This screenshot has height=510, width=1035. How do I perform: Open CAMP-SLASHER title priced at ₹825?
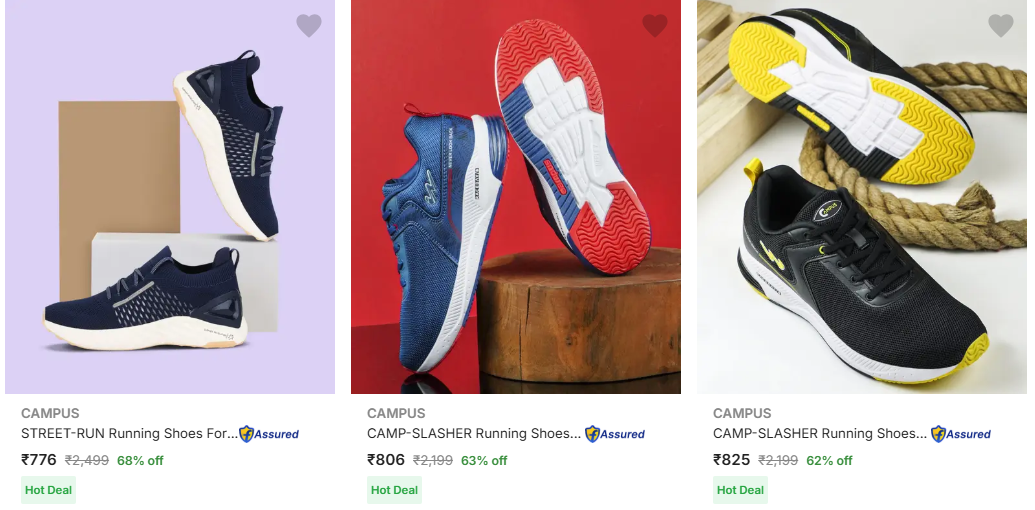820,433
